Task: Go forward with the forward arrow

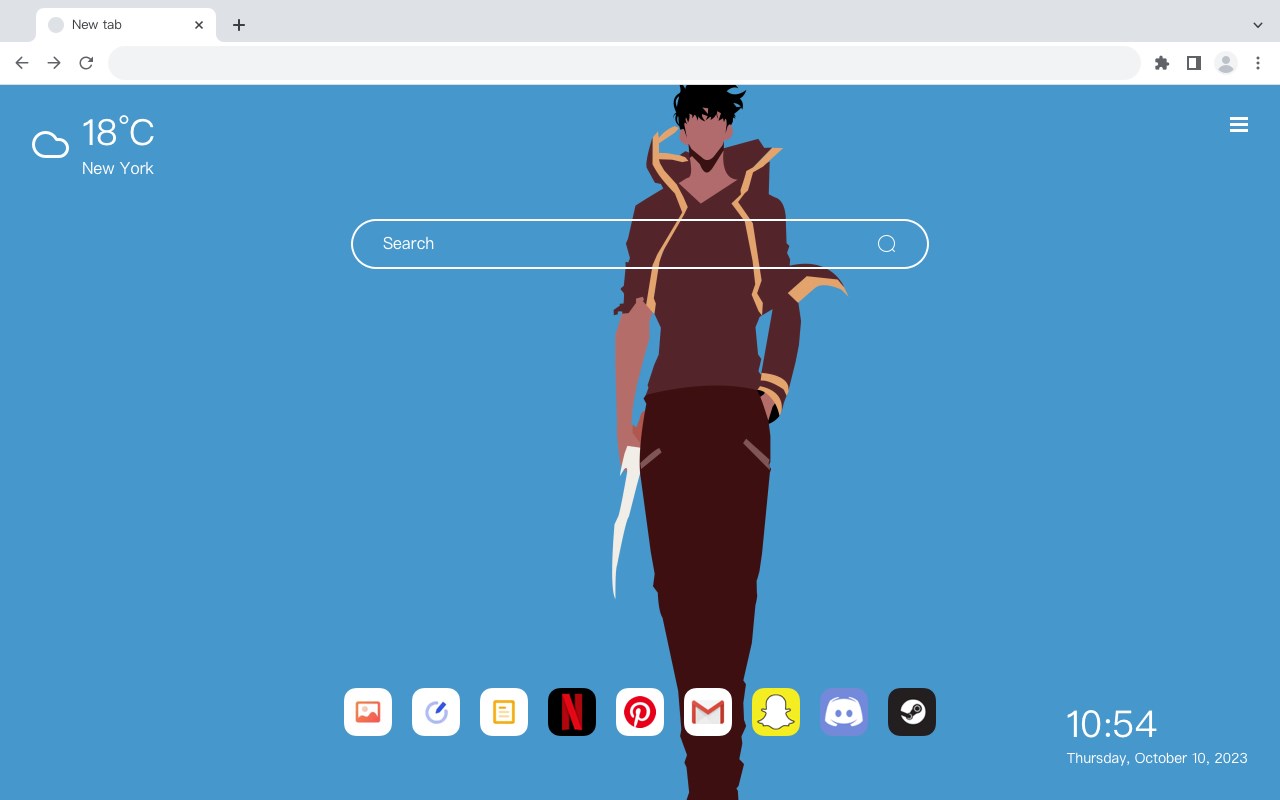Action: click(x=54, y=63)
